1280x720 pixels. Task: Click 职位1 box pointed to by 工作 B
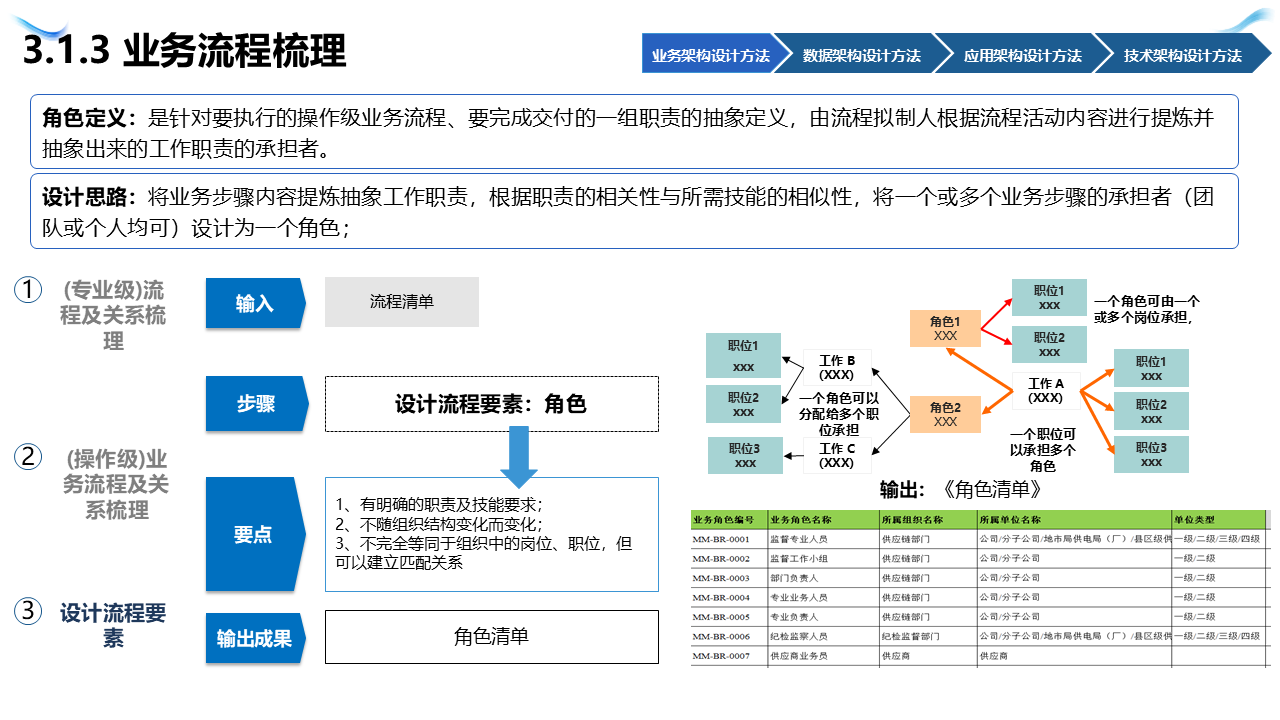pyautogui.click(x=743, y=357)
